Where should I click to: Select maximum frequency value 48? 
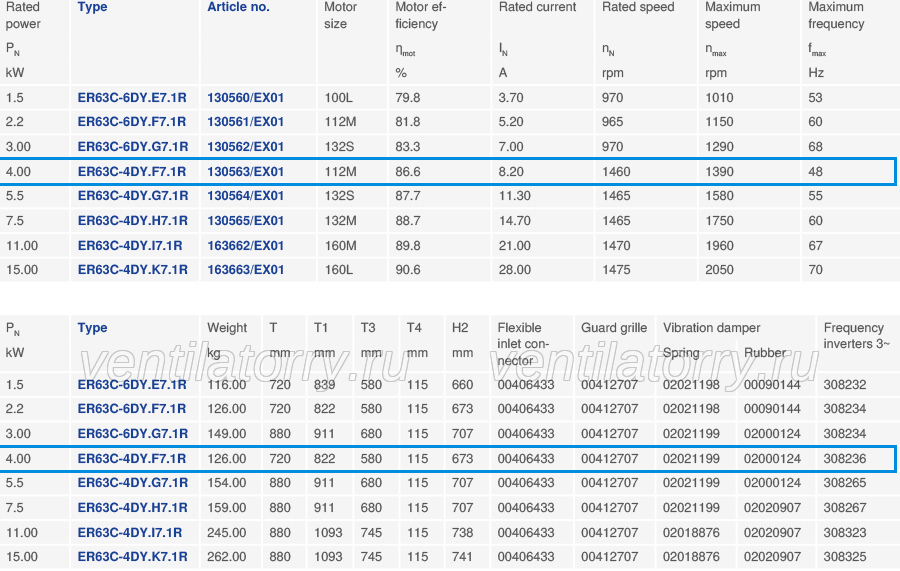click(815, 172)
